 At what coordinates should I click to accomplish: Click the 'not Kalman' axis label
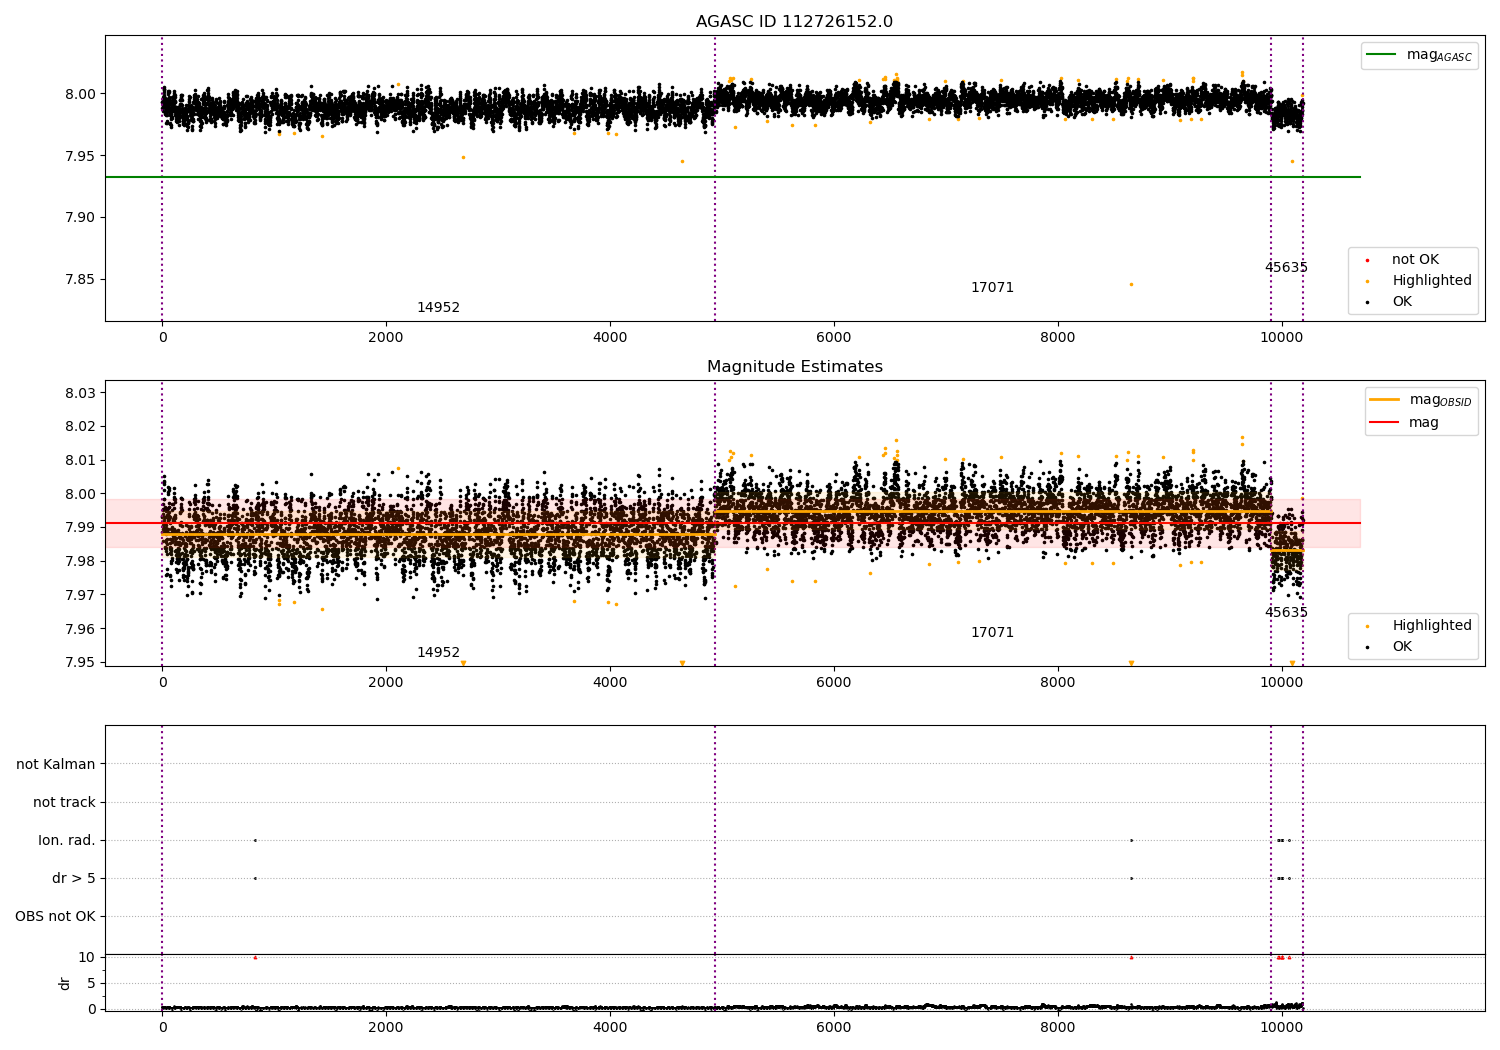[x=56, y=764]
